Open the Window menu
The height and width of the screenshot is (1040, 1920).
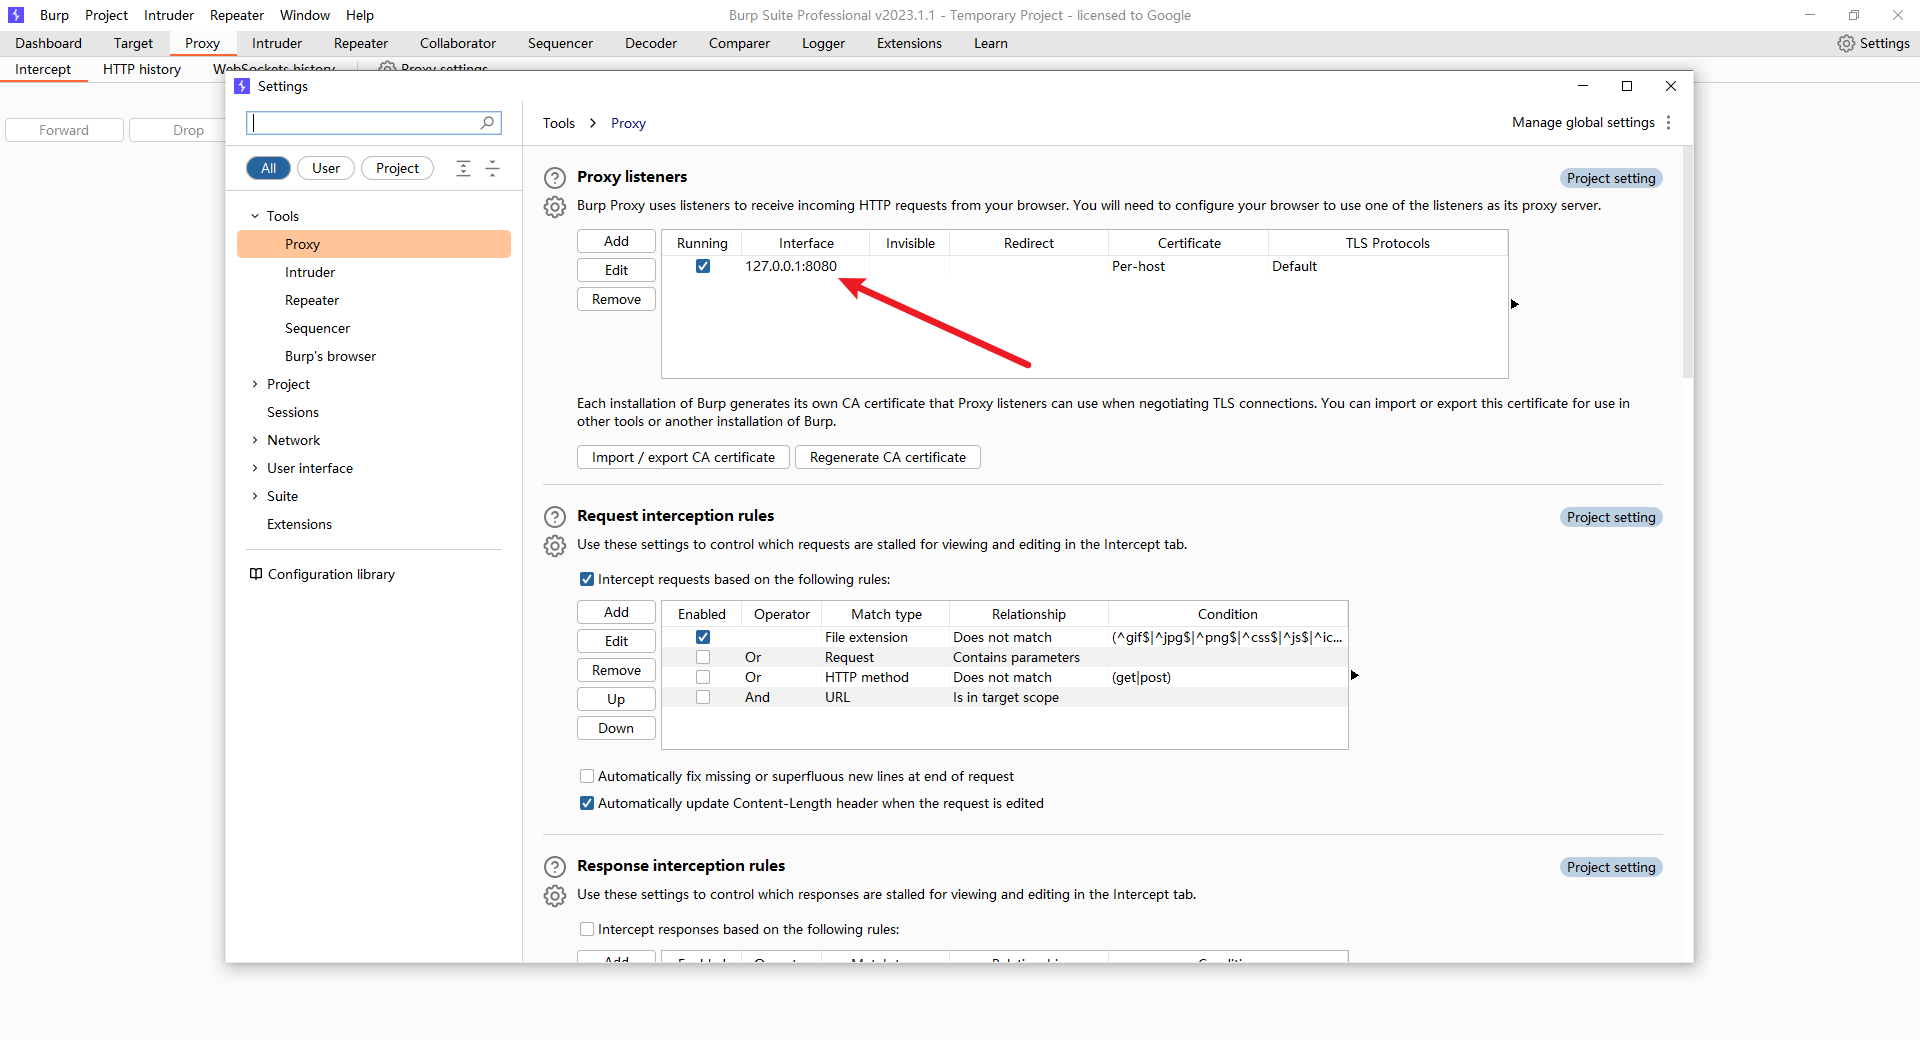pos(305,15)
